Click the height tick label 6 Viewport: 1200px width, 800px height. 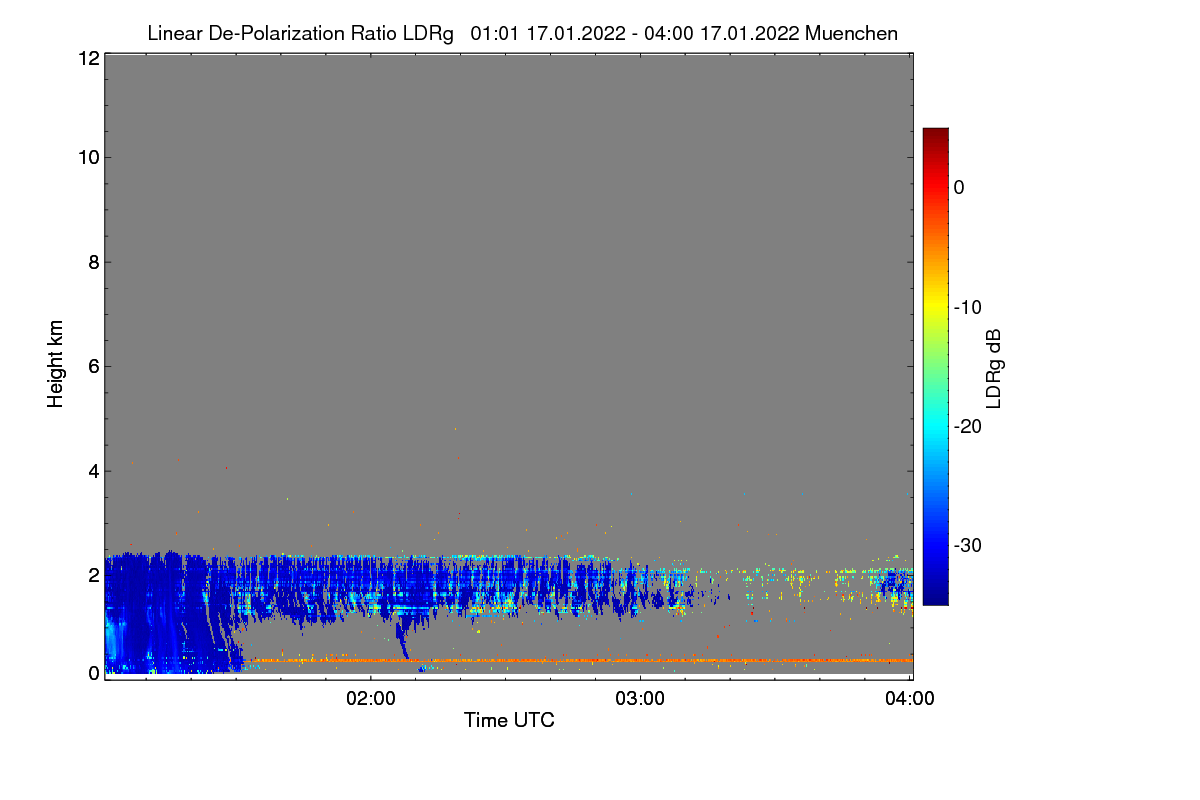tap(92, 366)
